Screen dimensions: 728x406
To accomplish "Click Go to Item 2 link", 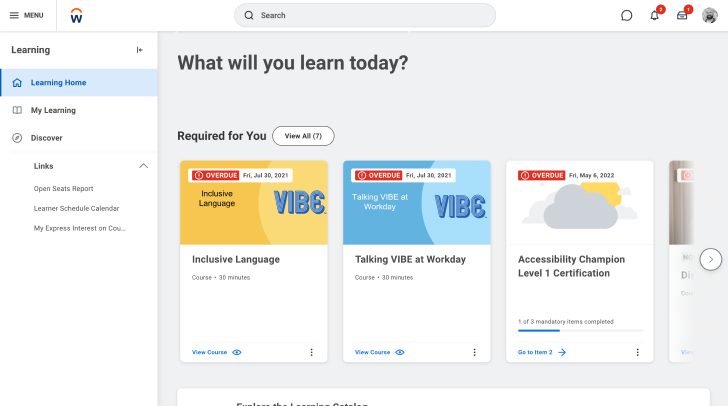I will pyautogui.click(x=542, y=352).
